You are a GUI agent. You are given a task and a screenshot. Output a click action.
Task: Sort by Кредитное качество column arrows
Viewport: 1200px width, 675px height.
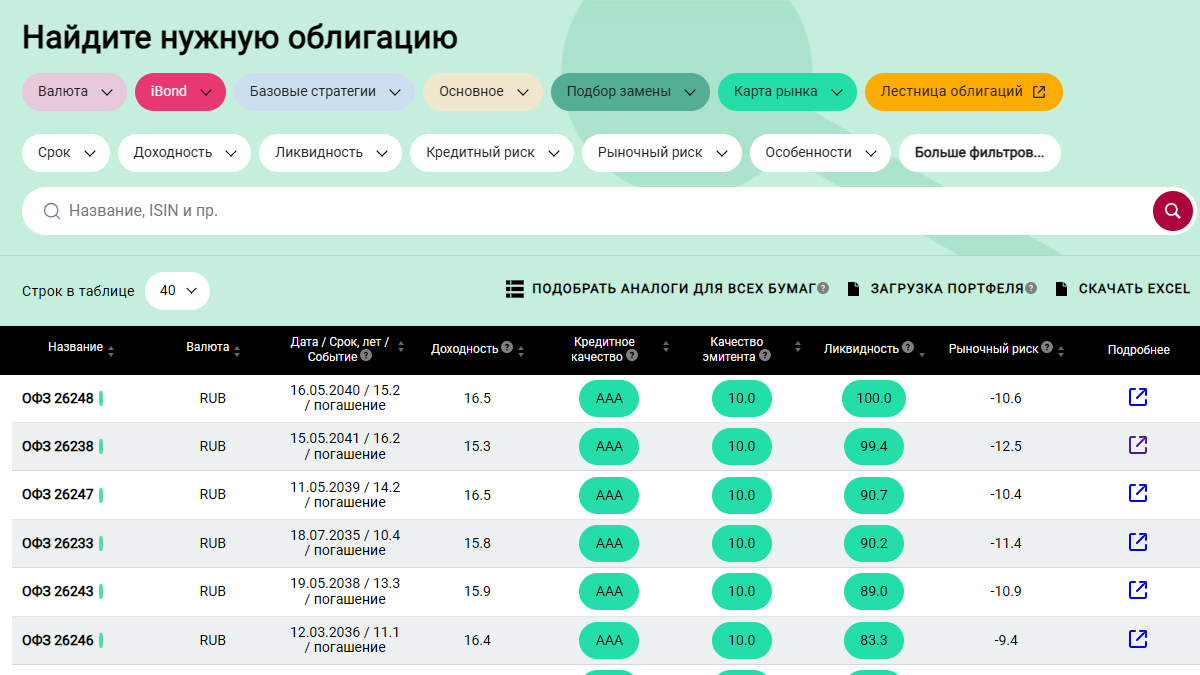(x=665, y=348)
